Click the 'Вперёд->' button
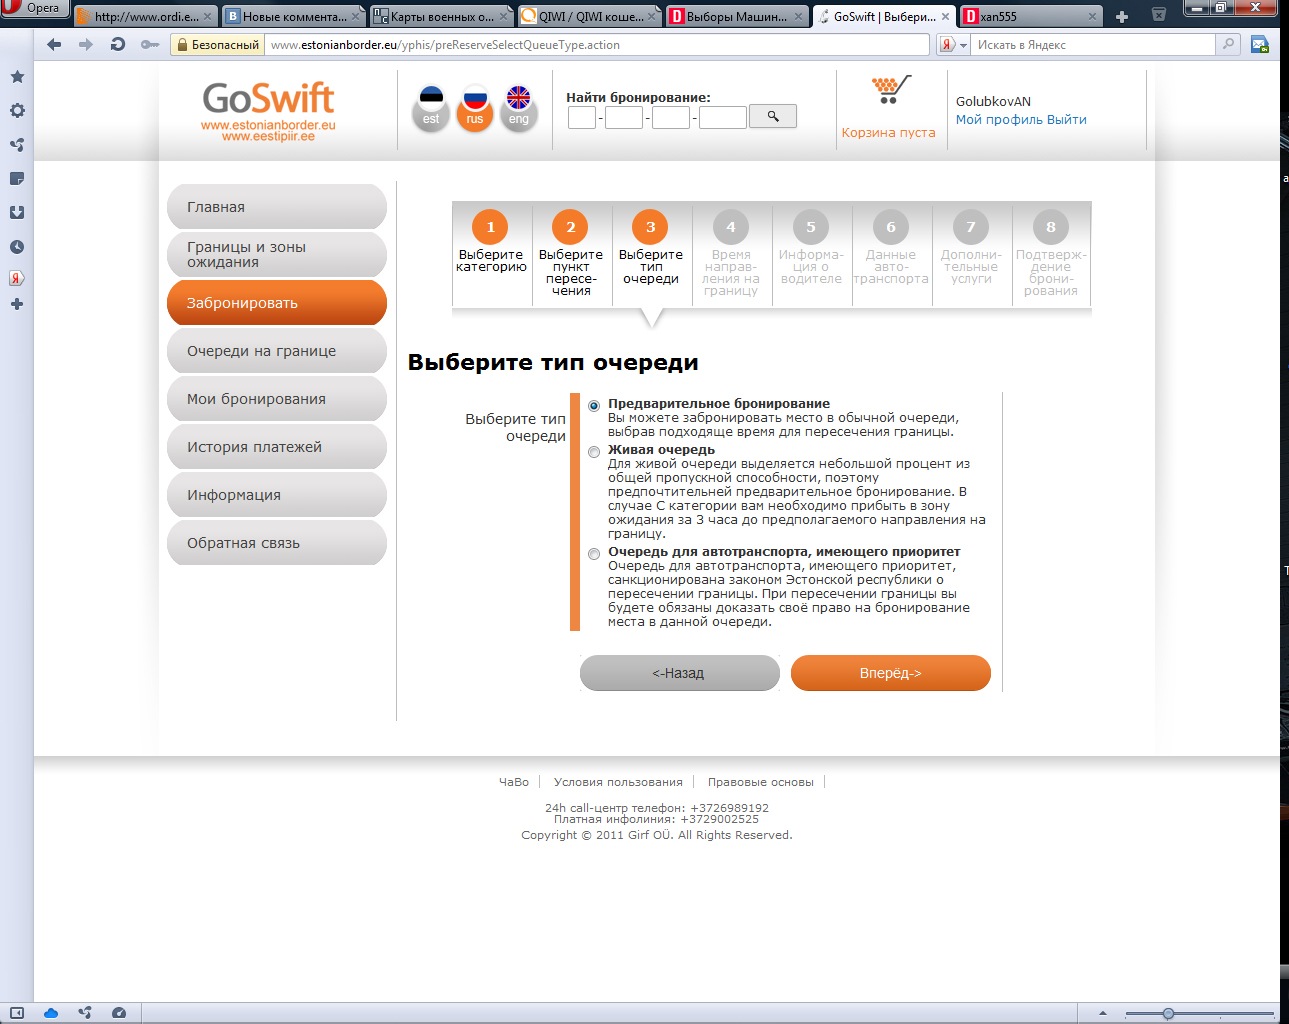 pyautogui.click(x=891, y=673)
